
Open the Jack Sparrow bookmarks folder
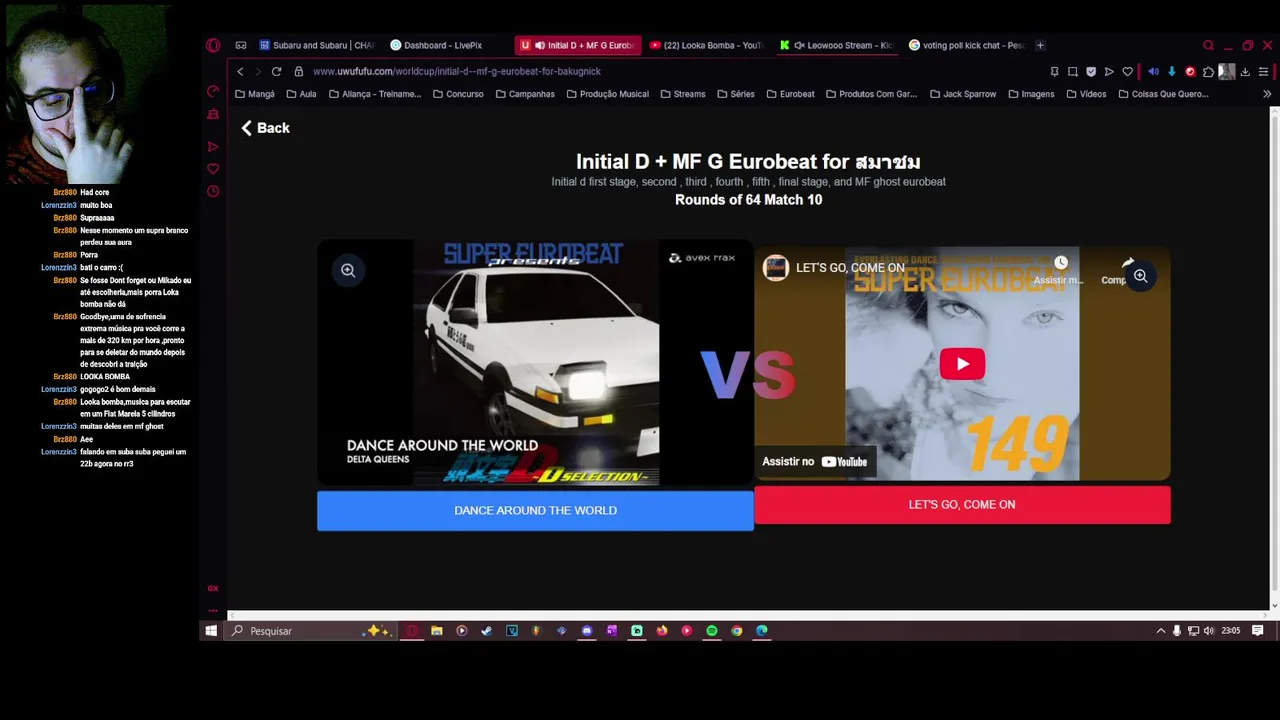963,94
